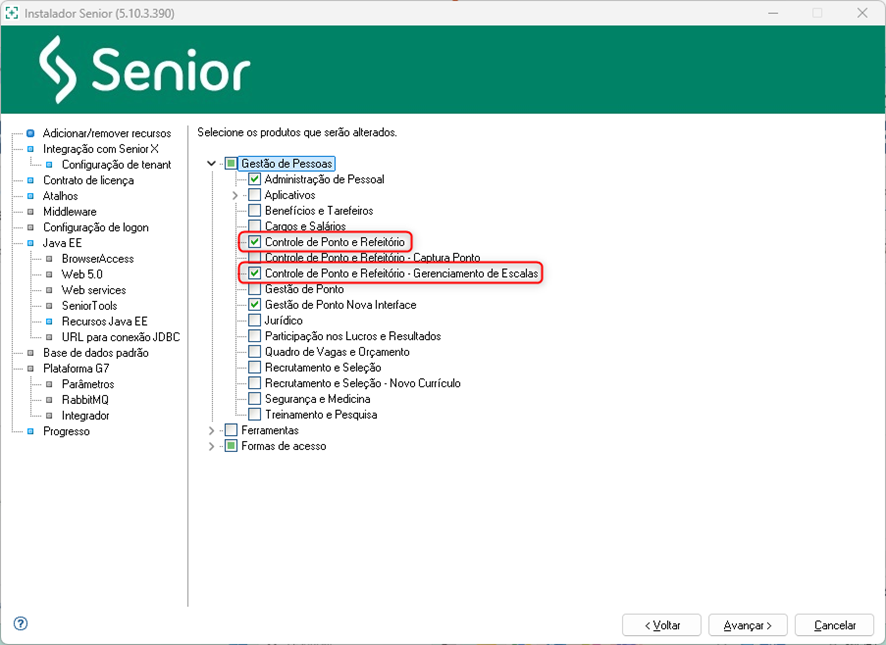The image size is (886, 645).
Task: Check the Recrutamento e Seleção checkbox
Action: pos(255,367)
